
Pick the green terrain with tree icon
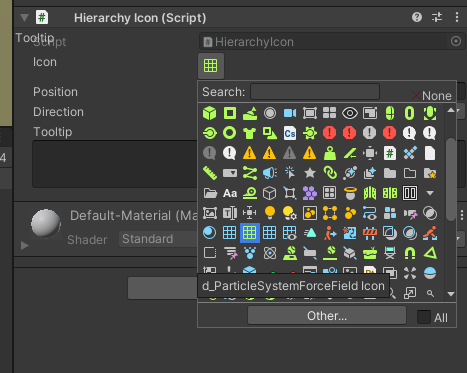250,113
